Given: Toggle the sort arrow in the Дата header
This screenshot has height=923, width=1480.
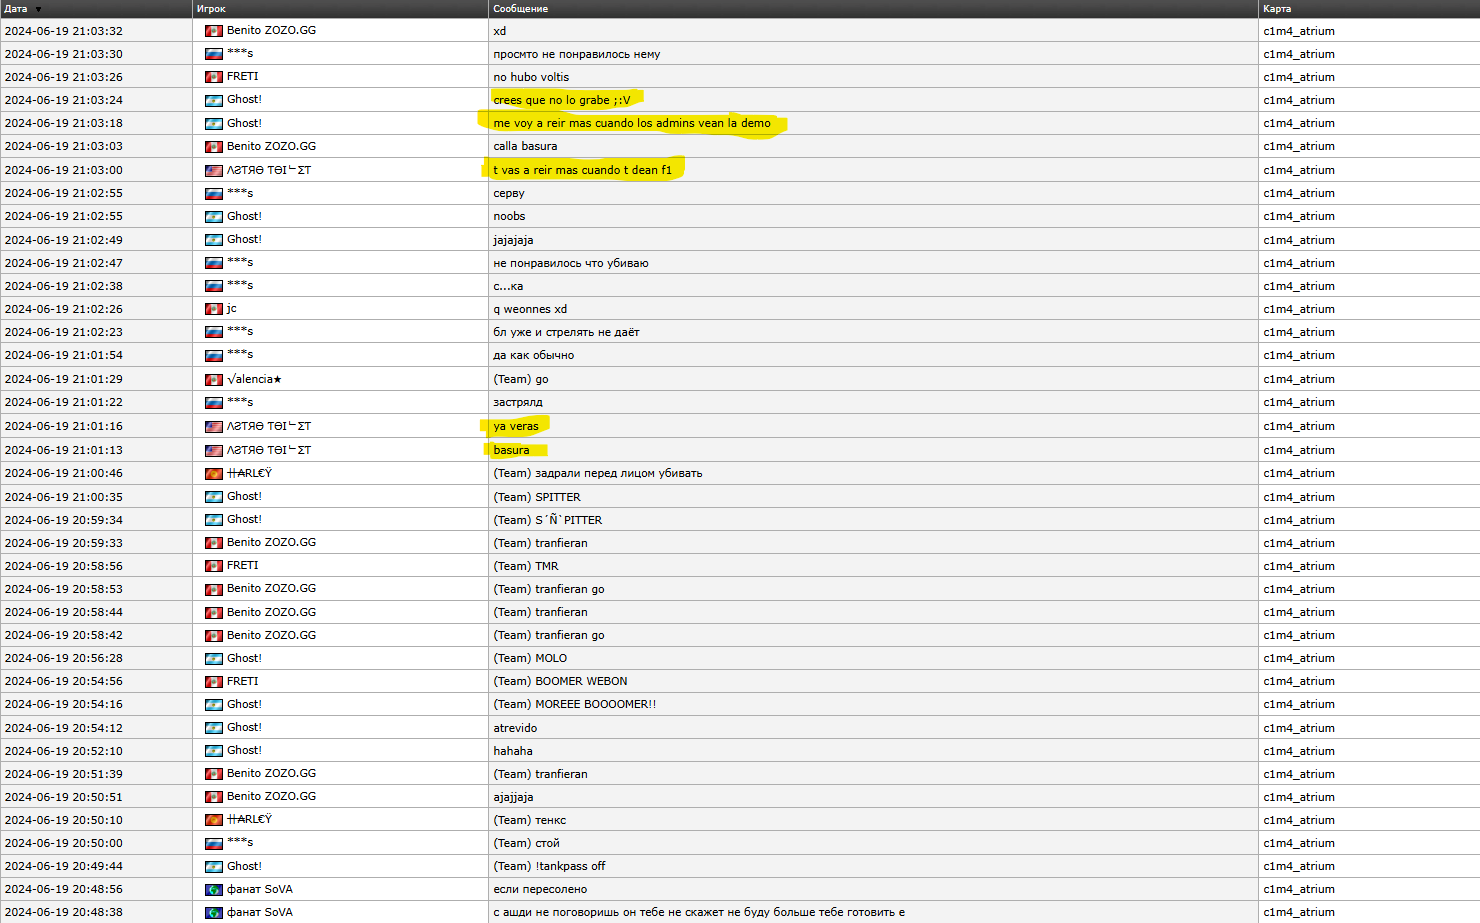Looking at the screenshot, I should 38,9.
